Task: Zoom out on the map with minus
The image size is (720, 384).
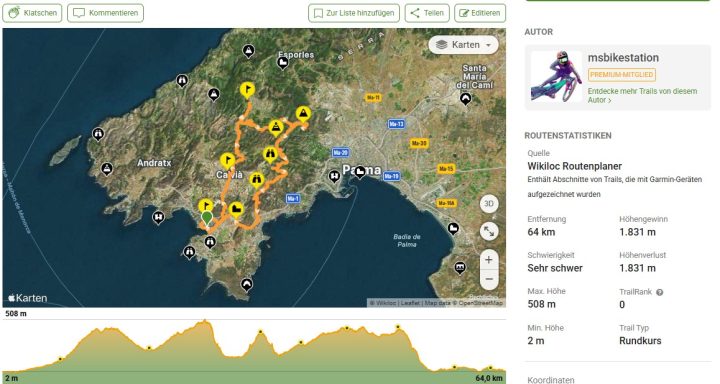Action: [489, 279]
